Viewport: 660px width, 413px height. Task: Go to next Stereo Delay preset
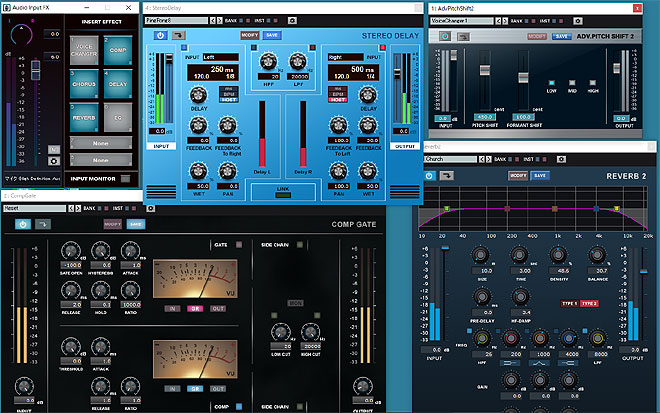[x=220, y=21]
